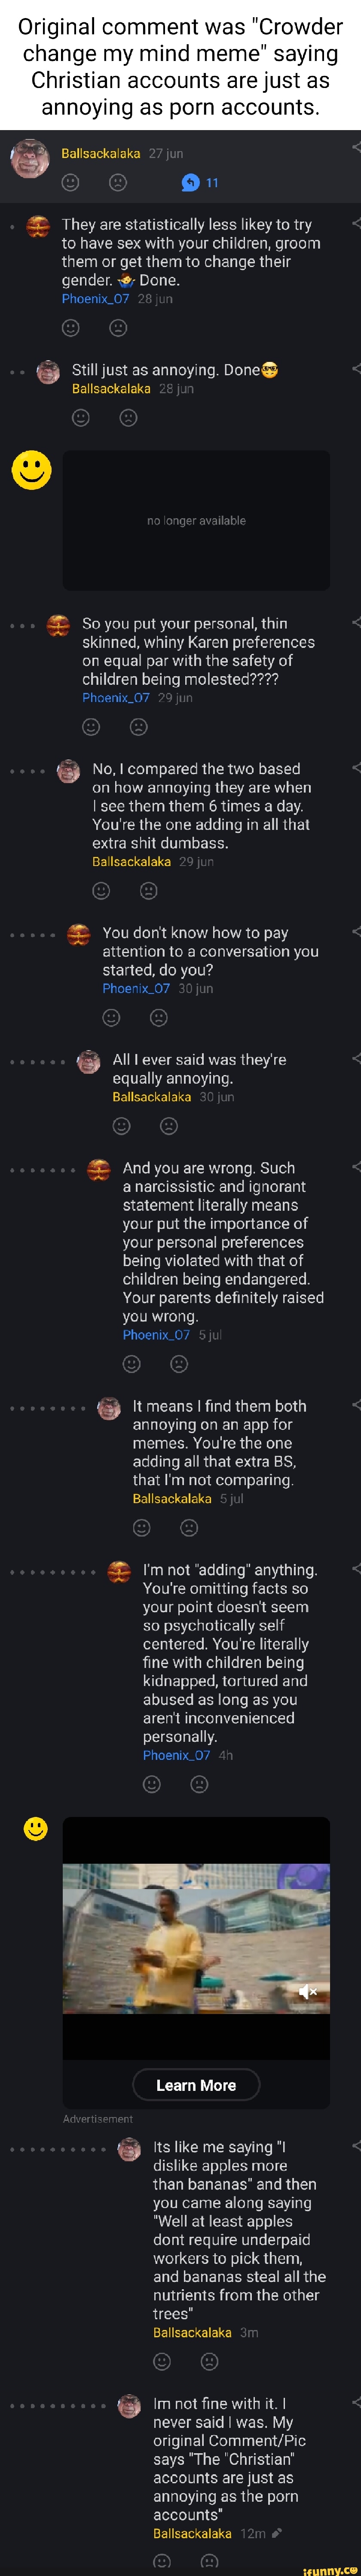
Task: Like the 'So you put your personal' comment
Action: click(x=91, y=727)
